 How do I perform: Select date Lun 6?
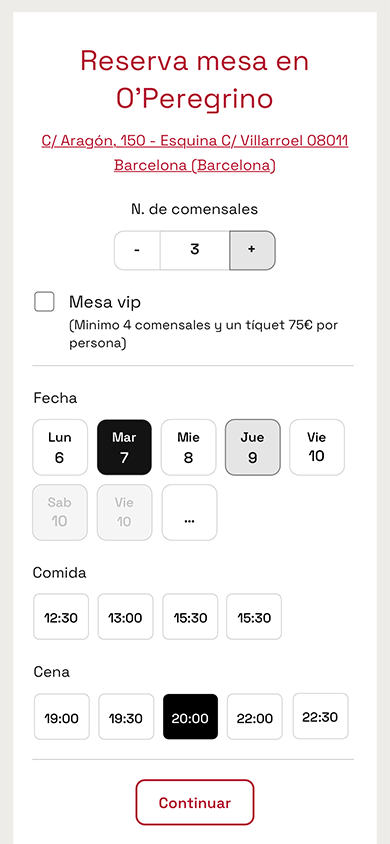60,447
